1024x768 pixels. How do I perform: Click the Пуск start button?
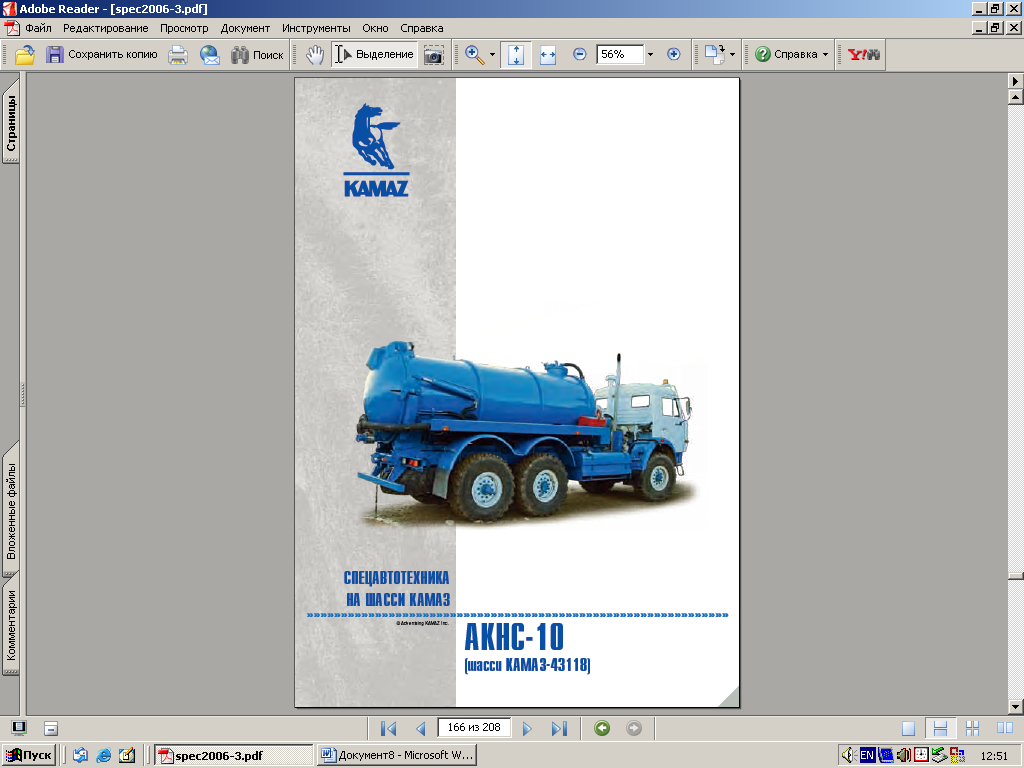[x=29, y=755]
